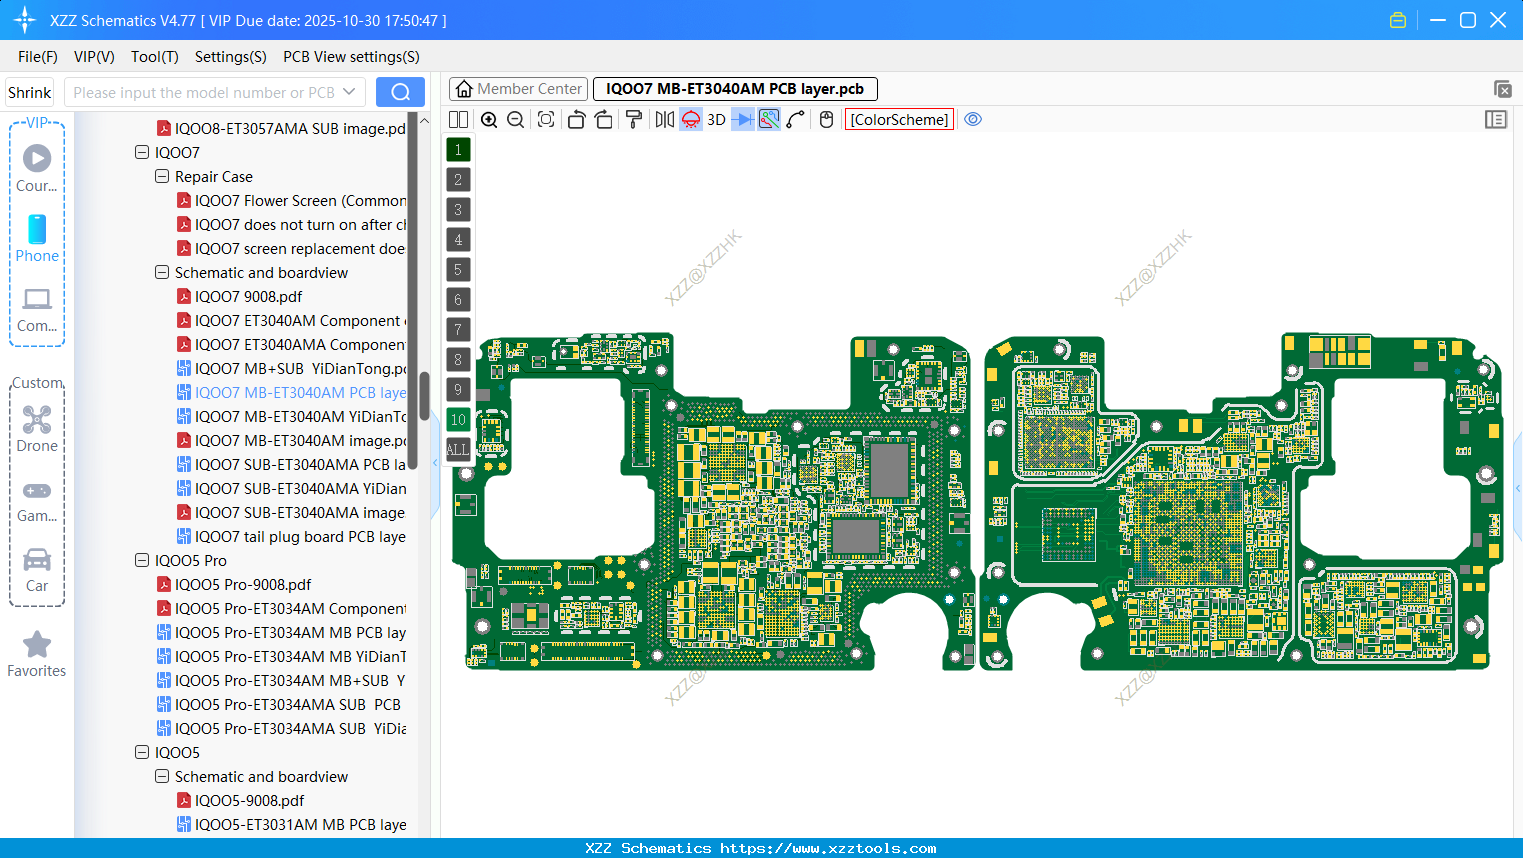Screen dimensions: 1523x858
Task: Switch to IQOO7 MB-ET3040AM PCB layer tab
Action: click(735, 88)
